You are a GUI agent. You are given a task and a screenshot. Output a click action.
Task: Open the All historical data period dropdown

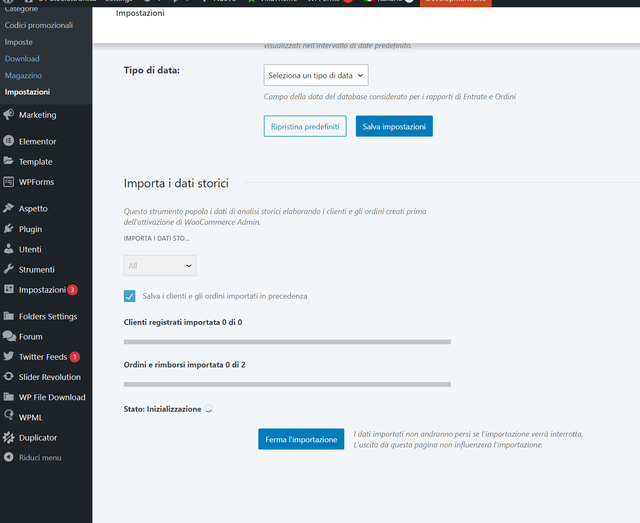pyautogui.click(x=160, y=265)
